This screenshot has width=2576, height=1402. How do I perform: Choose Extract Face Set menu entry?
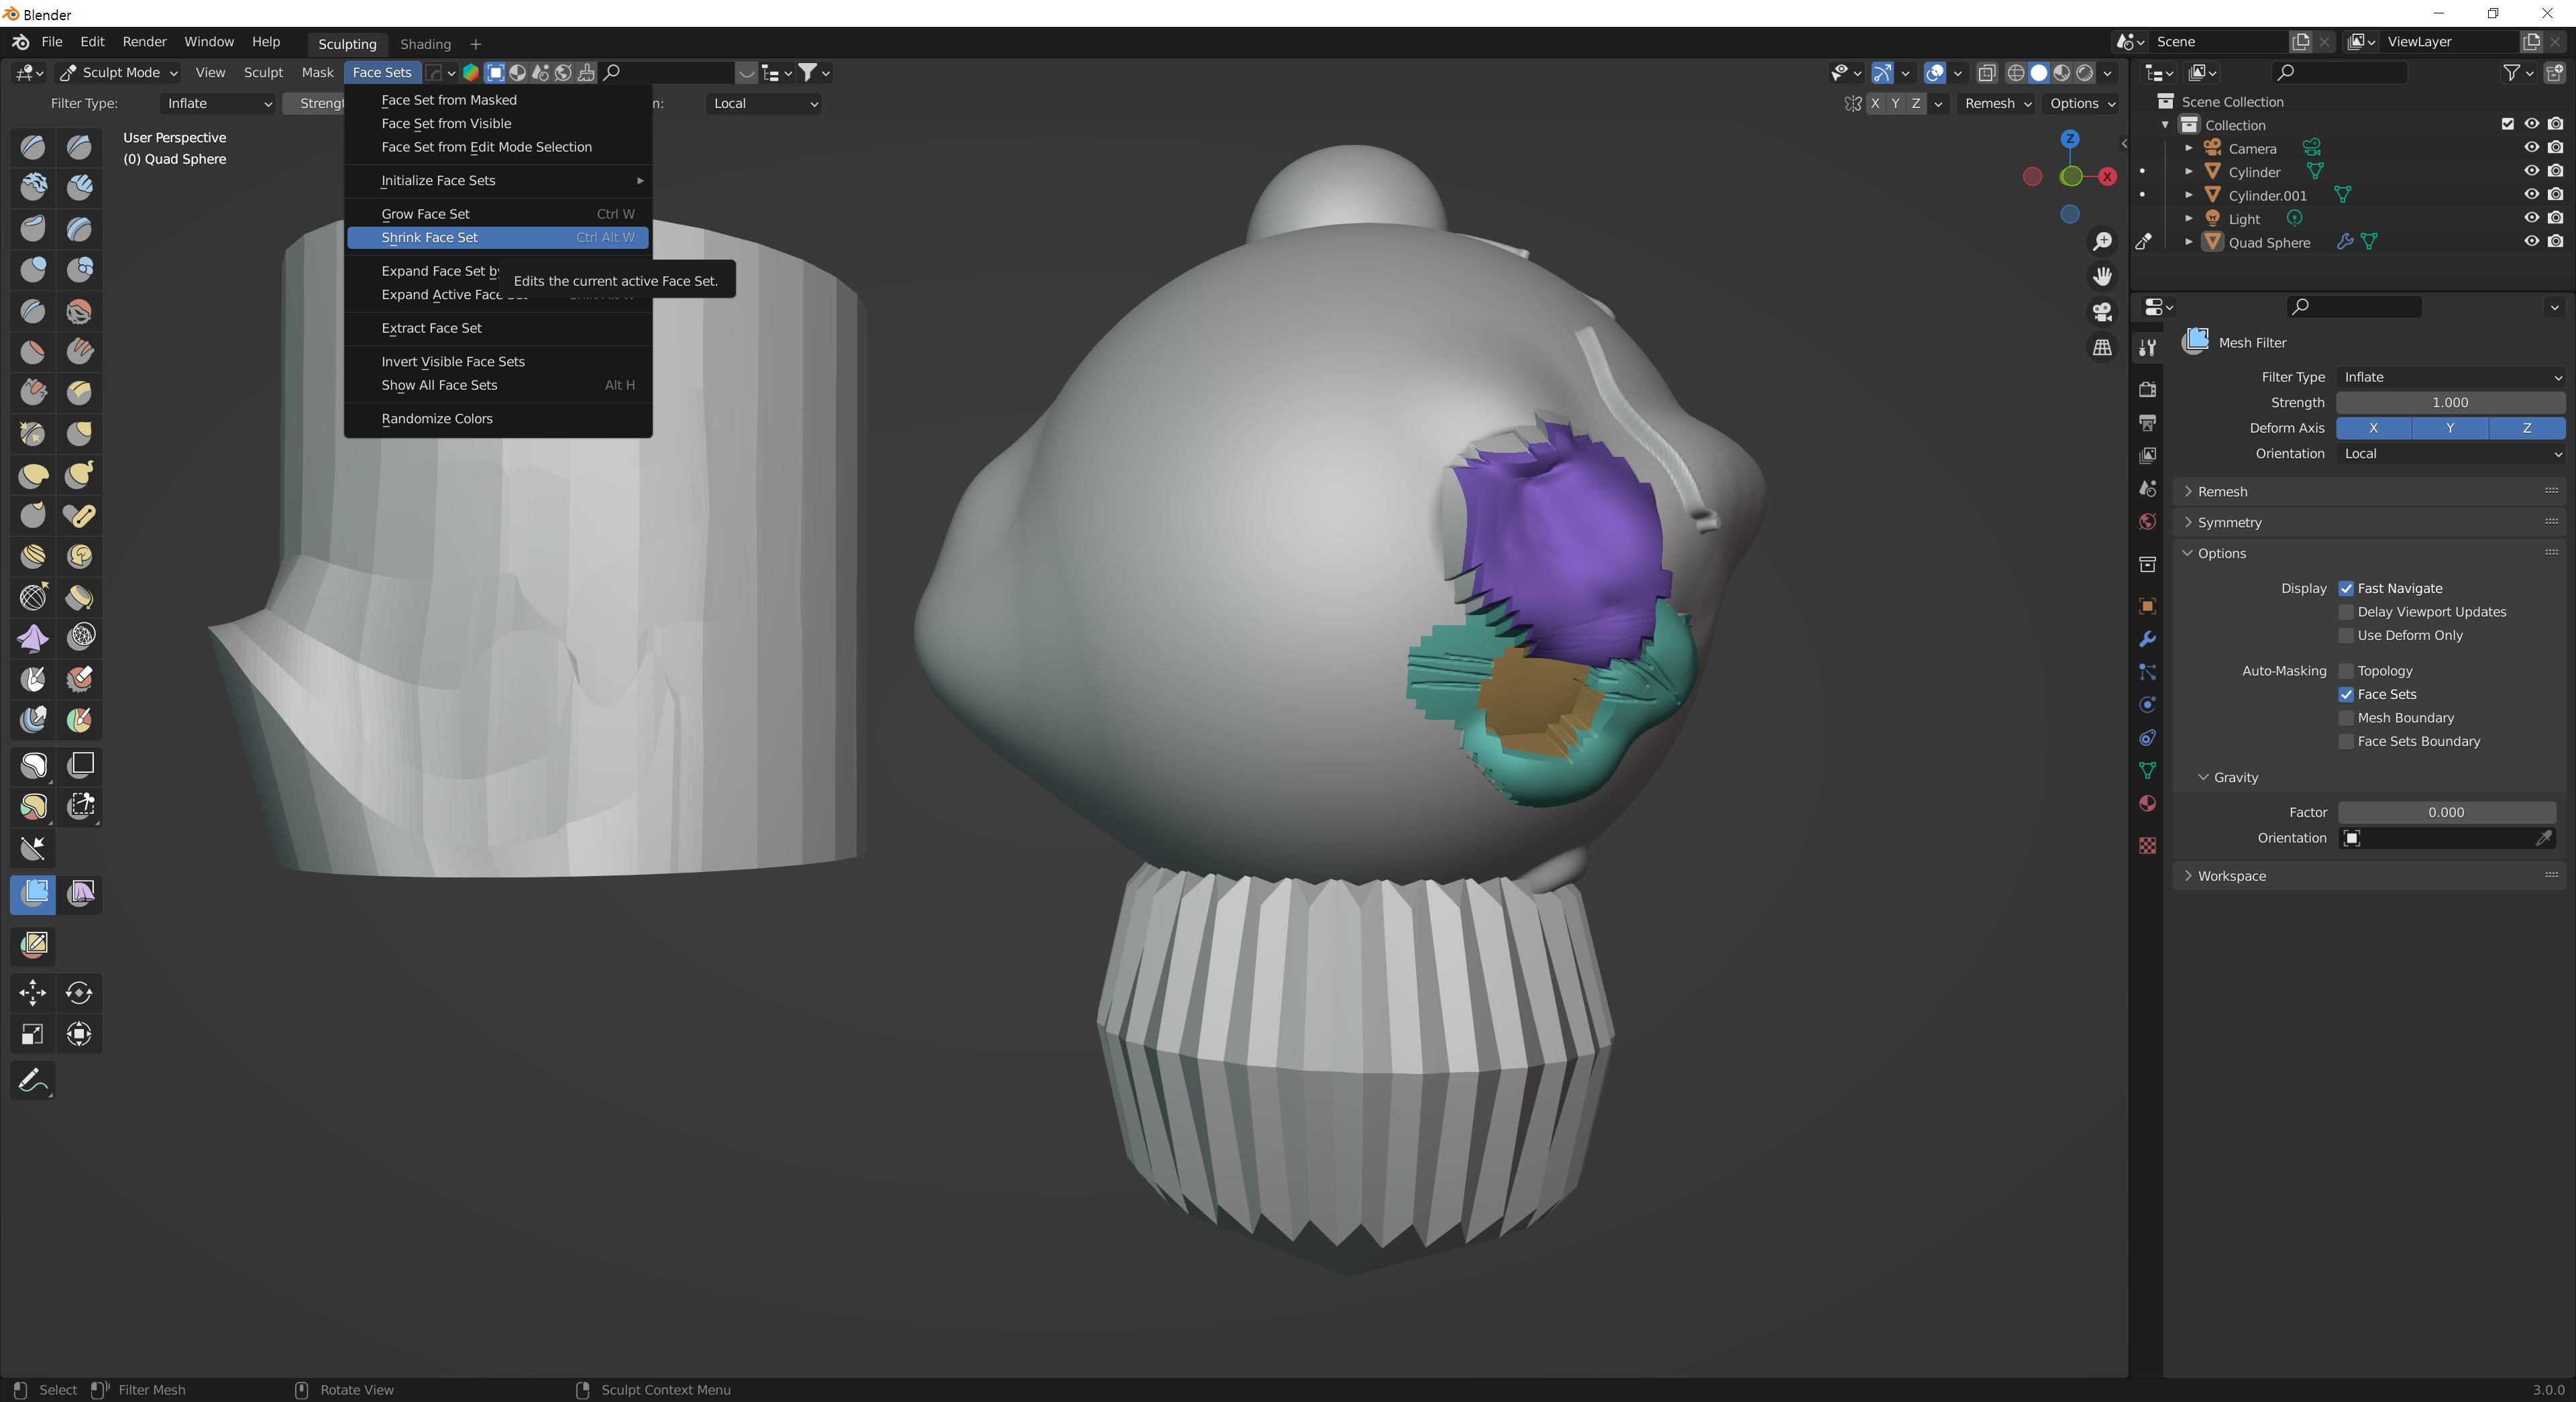click(431, 328)
